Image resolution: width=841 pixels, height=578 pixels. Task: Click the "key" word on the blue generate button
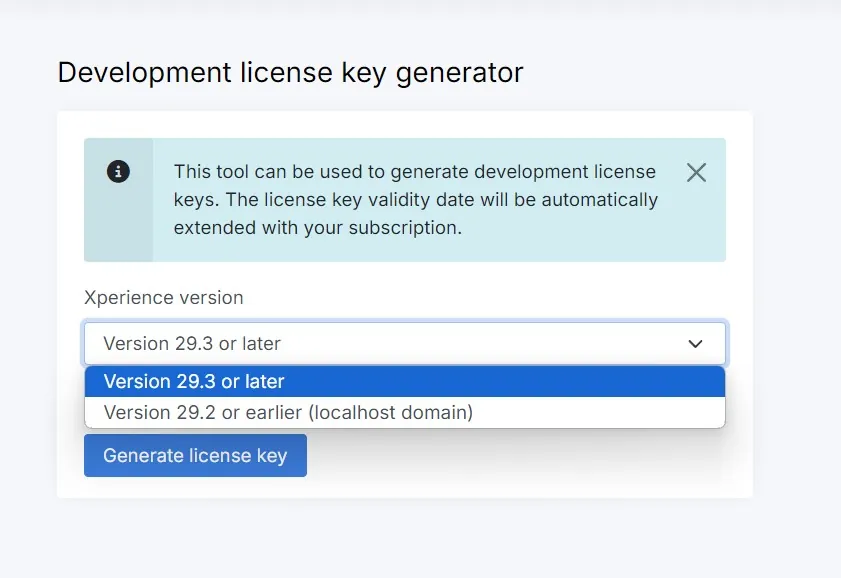pyautogui.click(x=272, y=456)
